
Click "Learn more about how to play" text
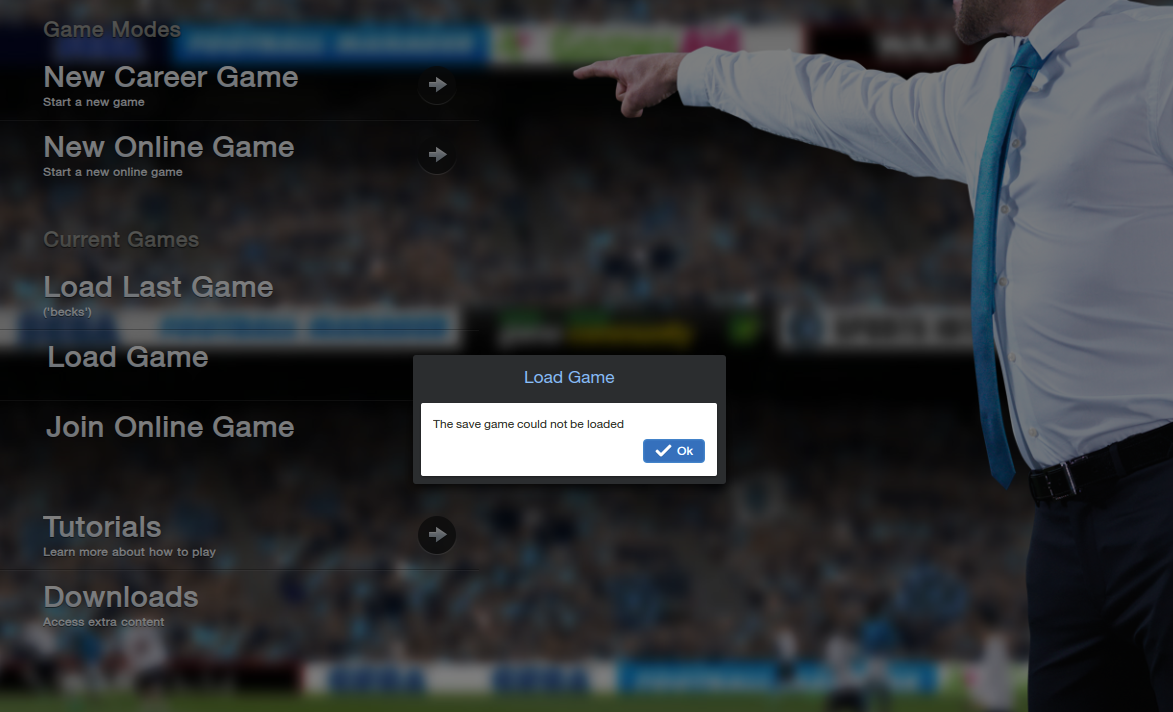tap(129, 552)
